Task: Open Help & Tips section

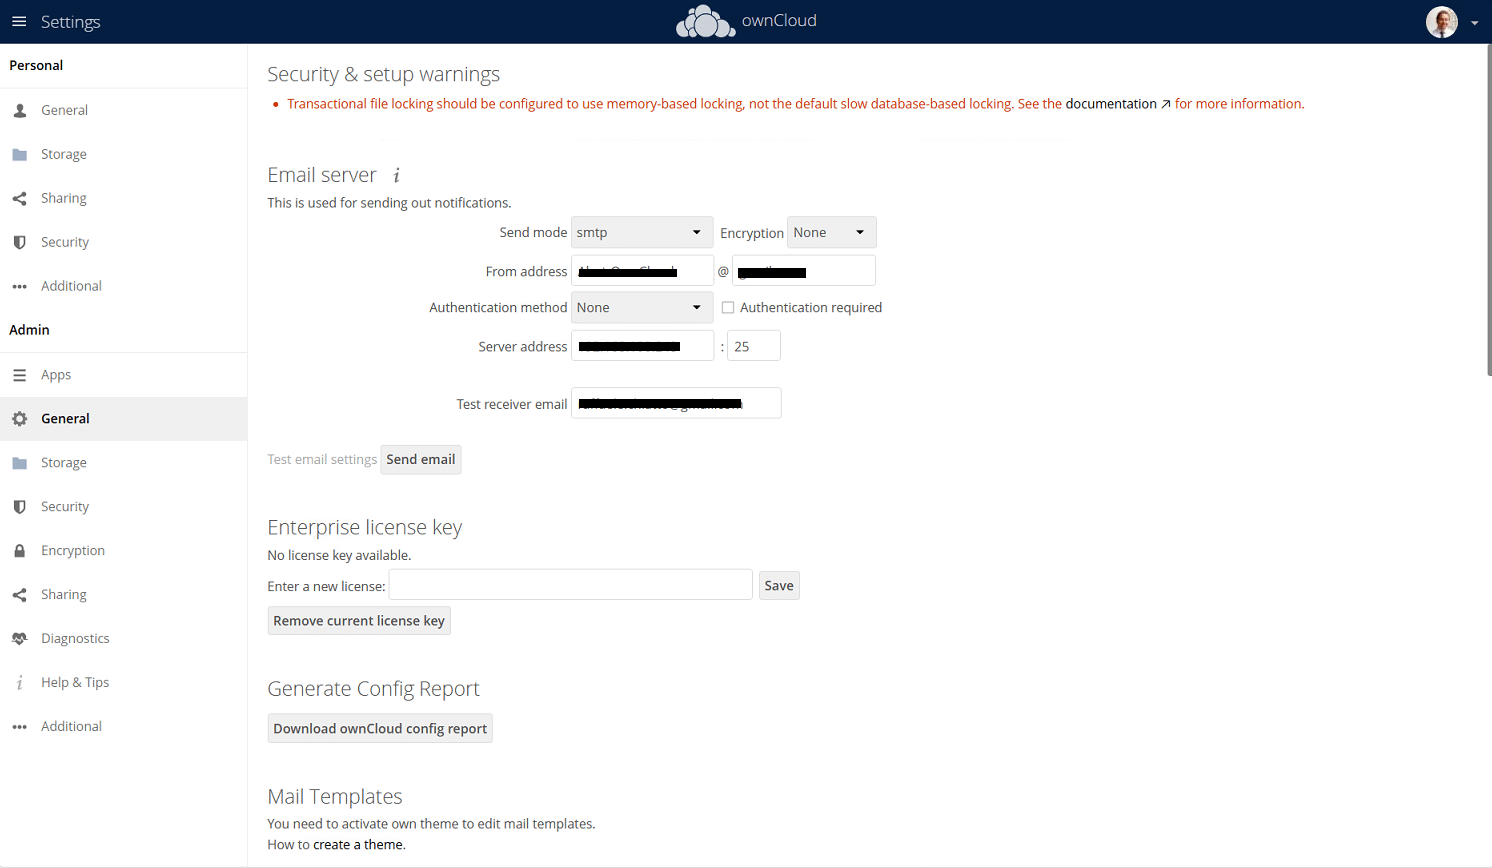Action: click(x=124, y=682)
